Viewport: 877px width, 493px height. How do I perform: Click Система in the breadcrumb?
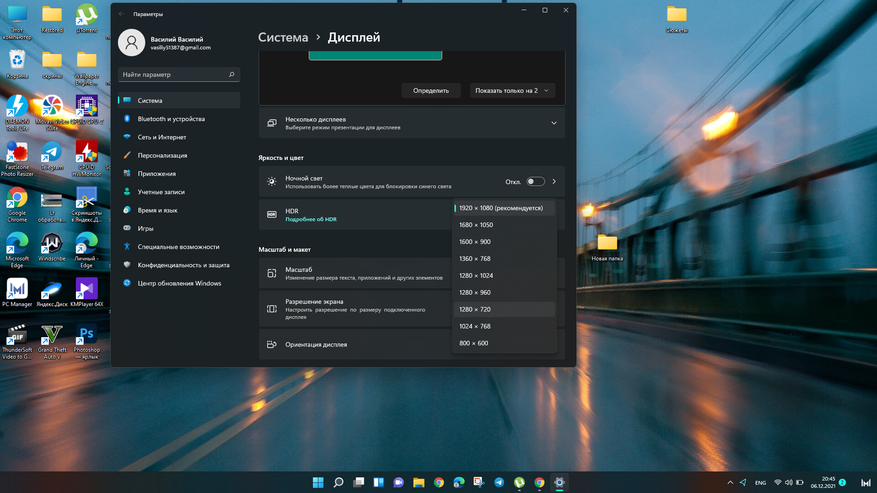[x=283, y=37]
